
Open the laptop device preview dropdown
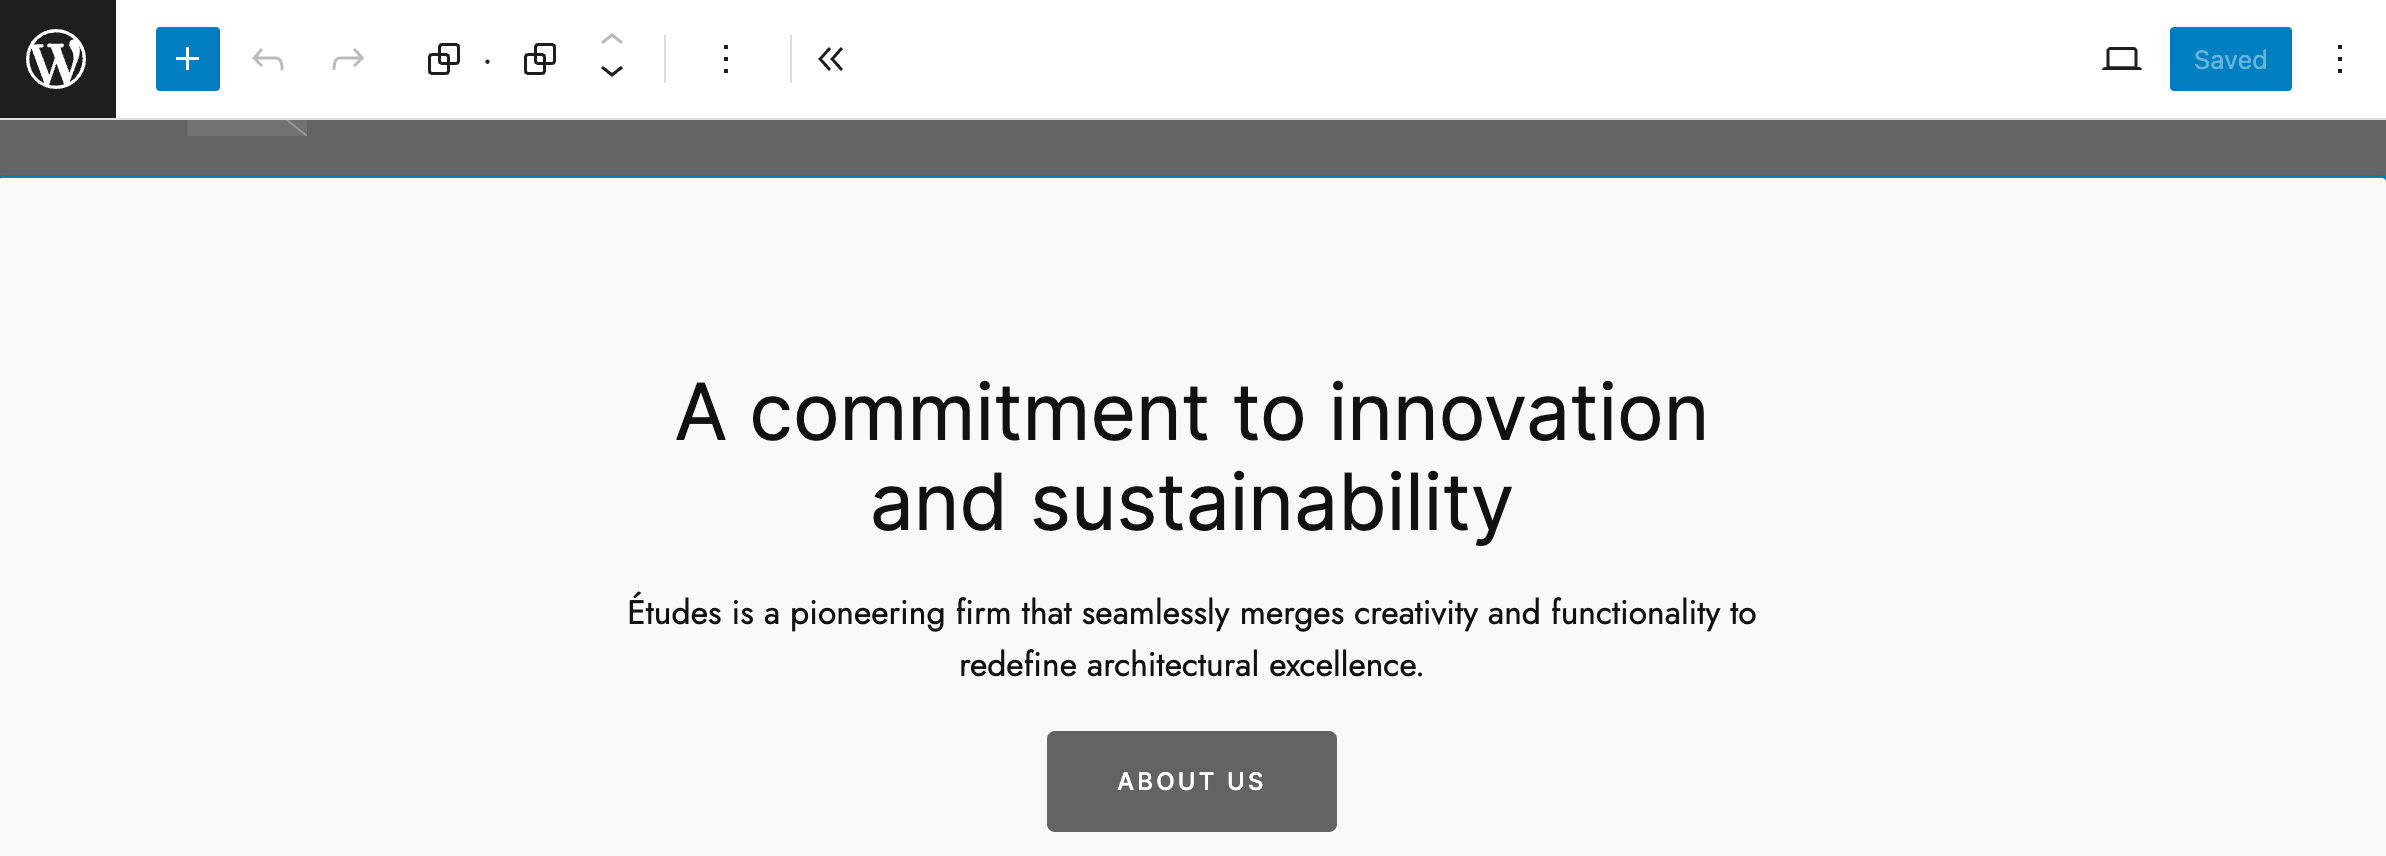tap(2121, 60)
